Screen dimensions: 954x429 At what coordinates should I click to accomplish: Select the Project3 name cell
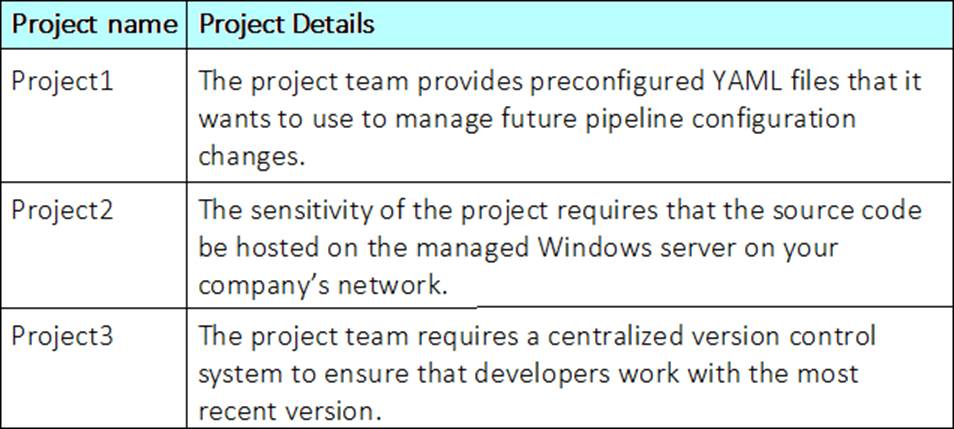point(62,336)
